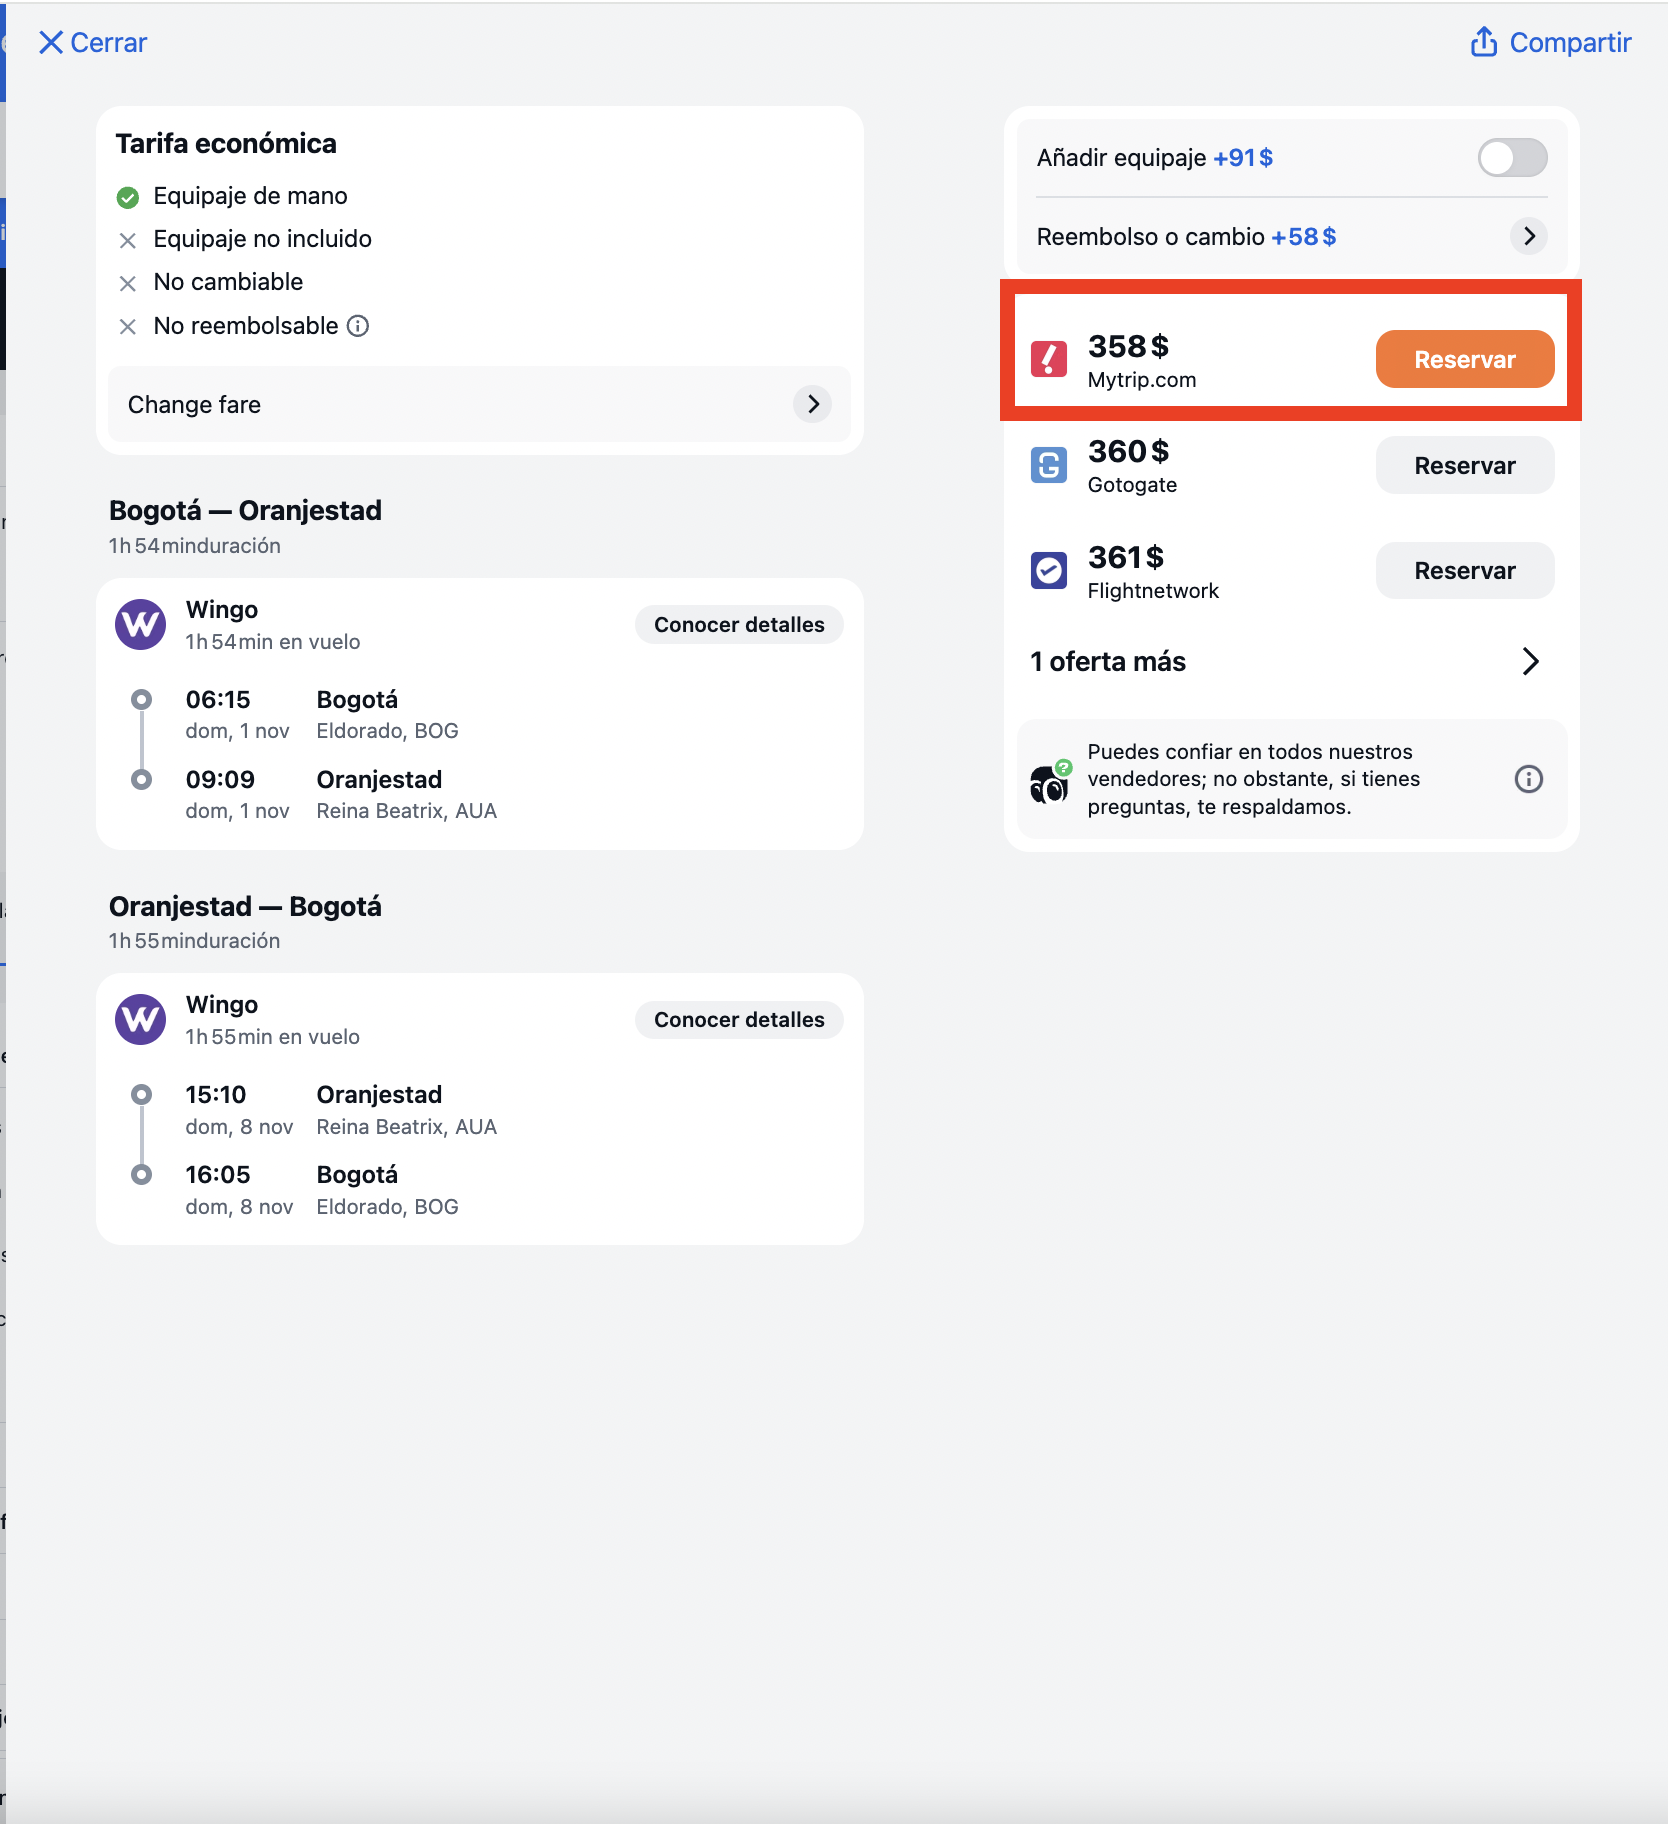The height and width of the screenshot is (1824, 1668).
Task: Click the 06:15 Bogotá departure time
Action: [x=218, y=700]
